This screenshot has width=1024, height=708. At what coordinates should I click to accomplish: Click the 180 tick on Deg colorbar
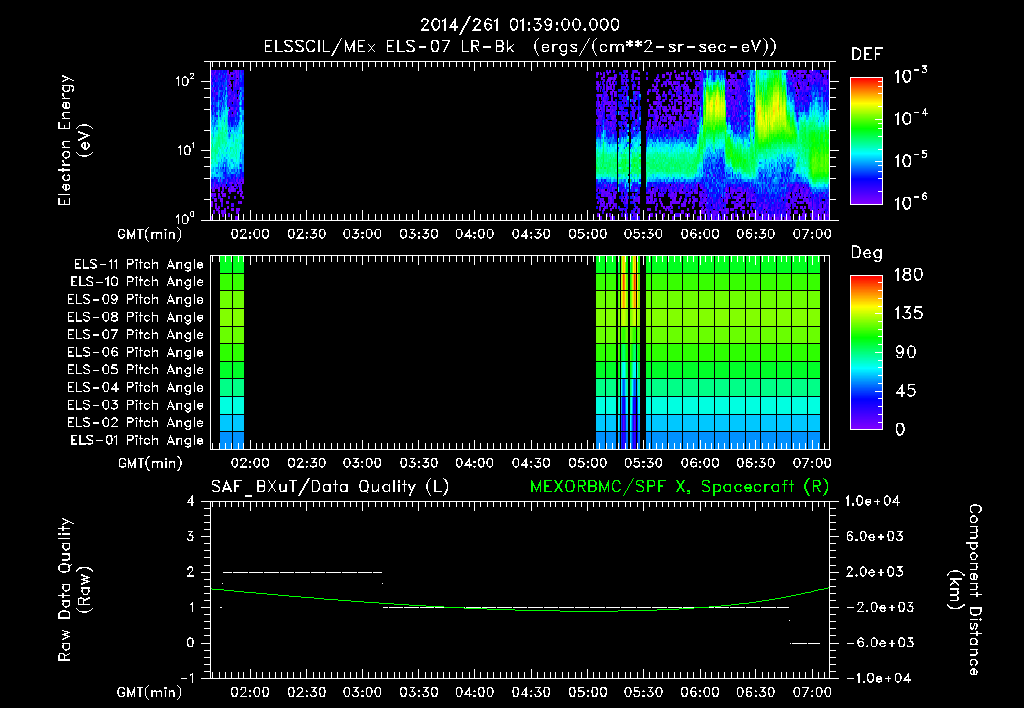[908, 275]
